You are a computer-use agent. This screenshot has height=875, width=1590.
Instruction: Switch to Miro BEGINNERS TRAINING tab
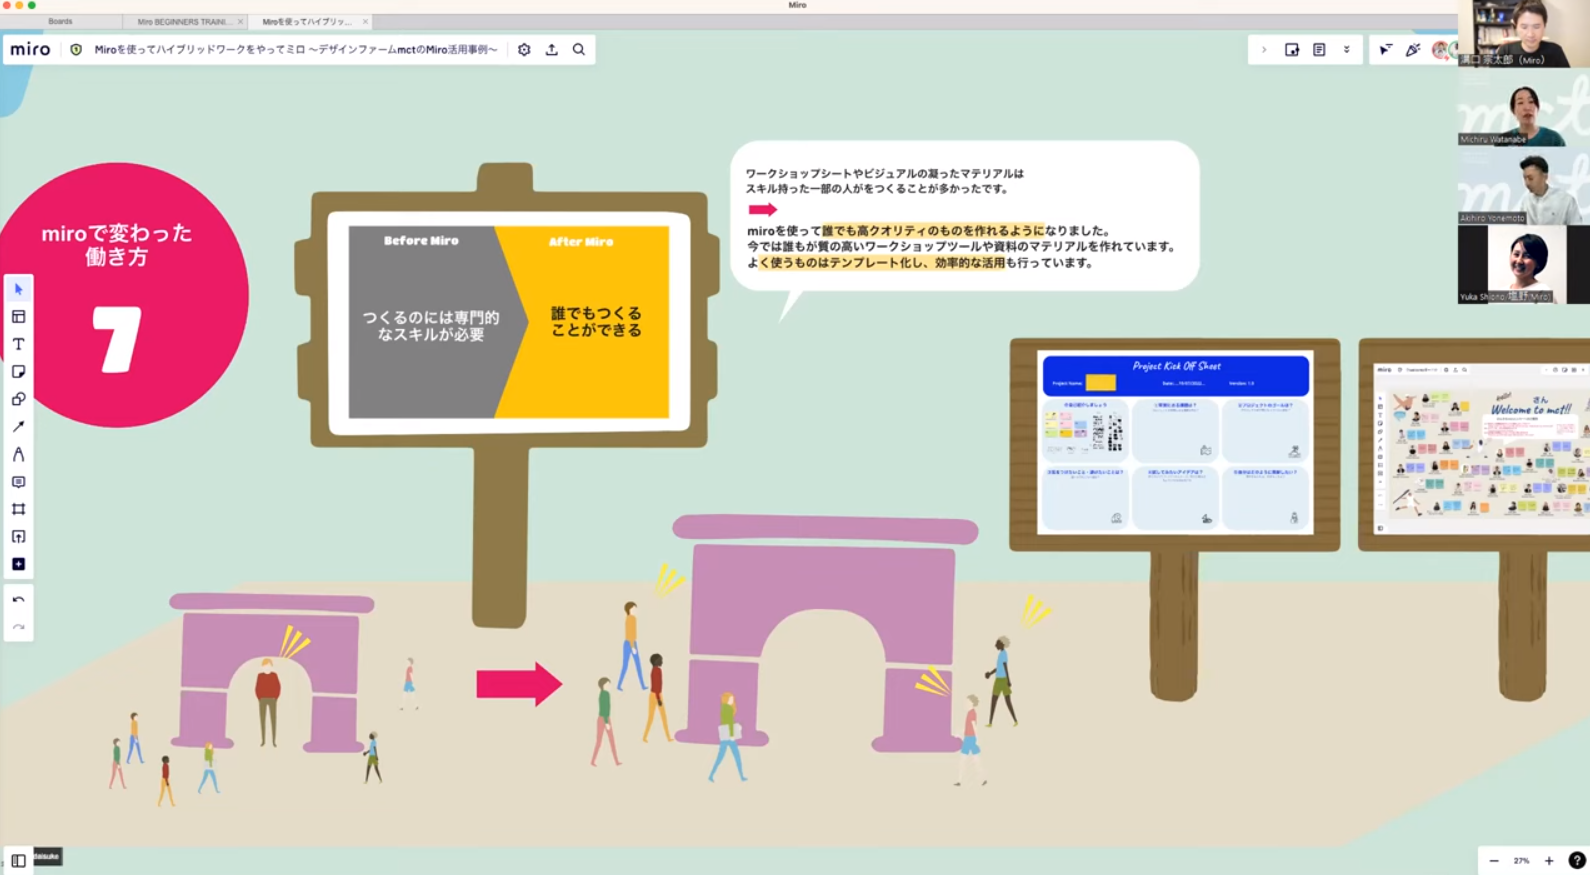183,21
